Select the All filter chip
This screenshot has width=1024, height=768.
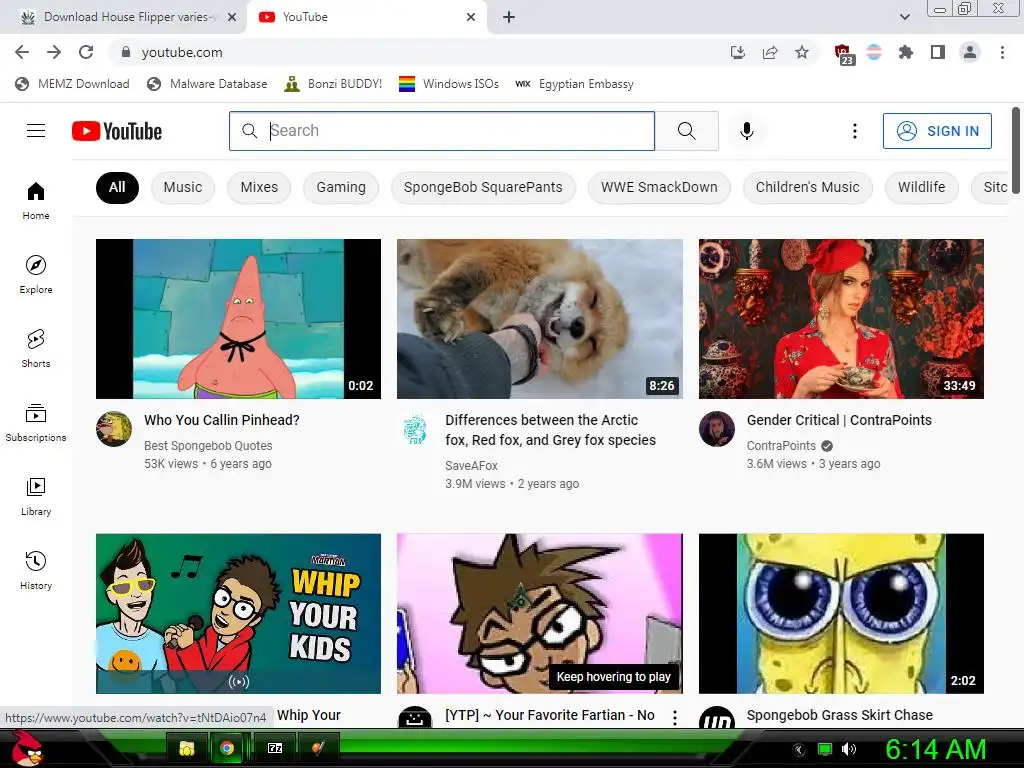point(117,187)
